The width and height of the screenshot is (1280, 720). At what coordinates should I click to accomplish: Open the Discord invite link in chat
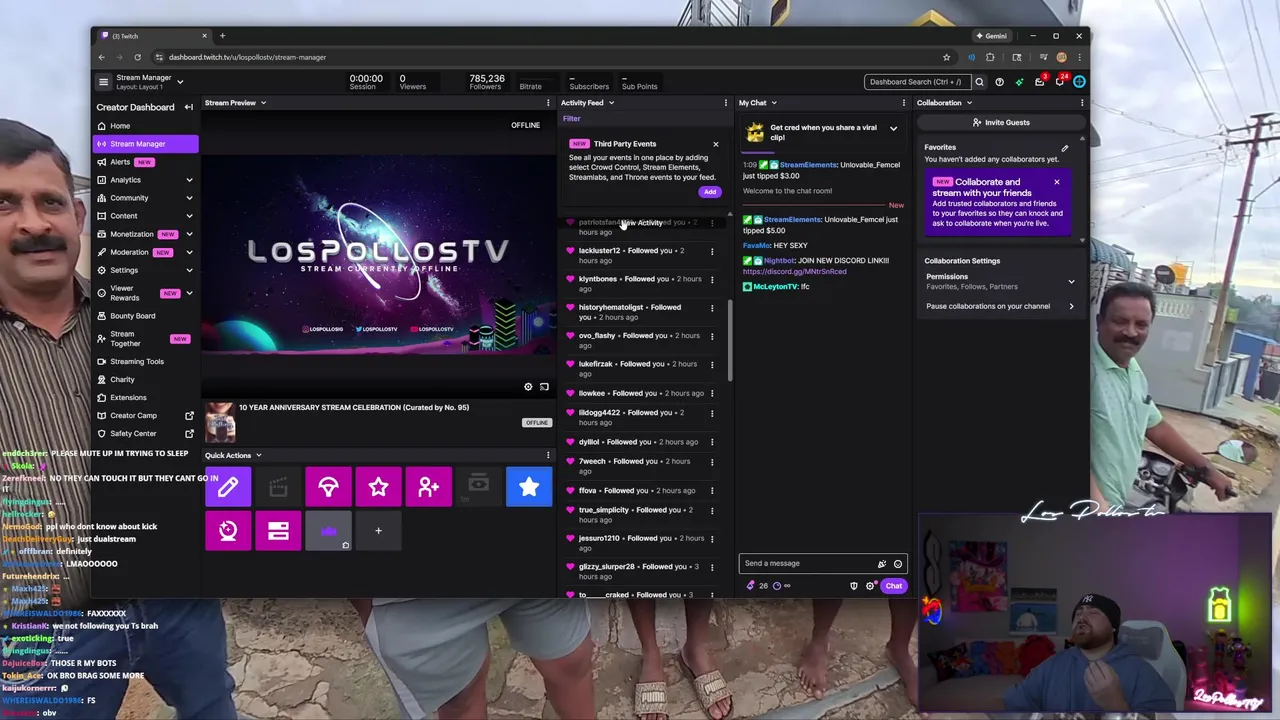[794, 272]
